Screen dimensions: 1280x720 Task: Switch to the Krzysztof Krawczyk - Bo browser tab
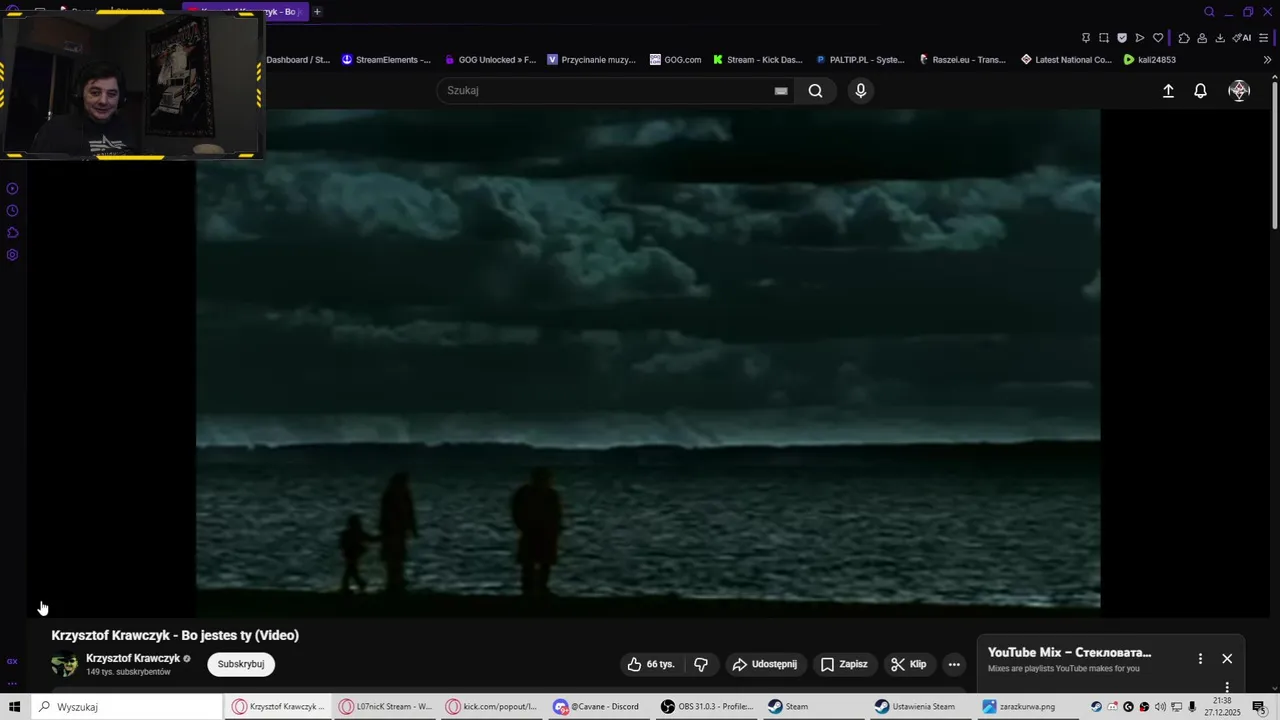tap(248, 12)
